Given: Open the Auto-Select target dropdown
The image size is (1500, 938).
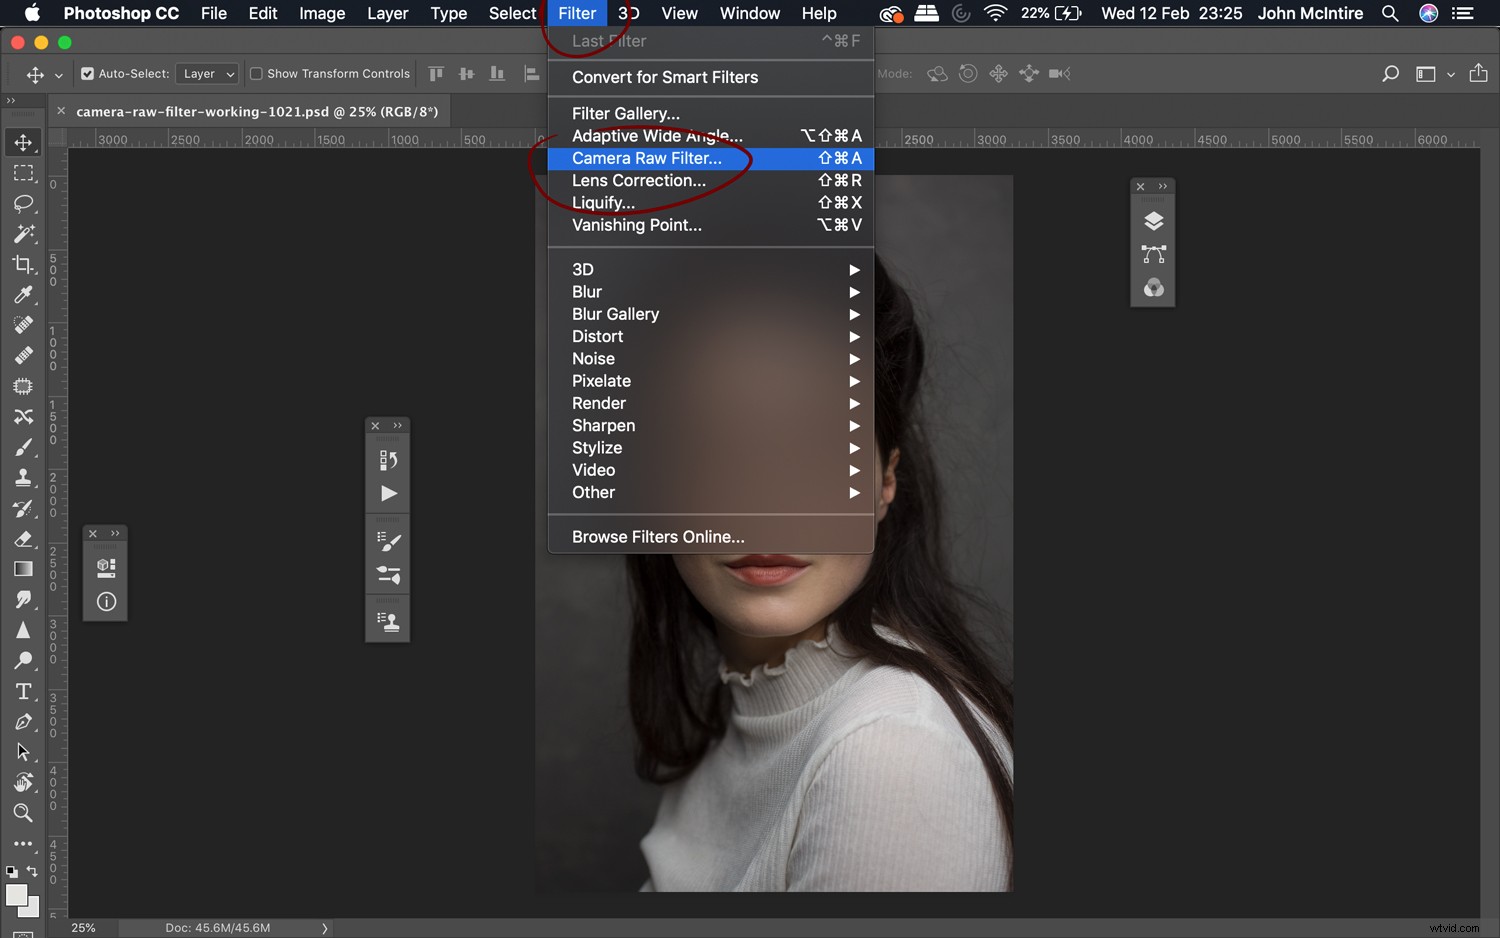Looking at the screenshot, I should [x=206, y=73].
